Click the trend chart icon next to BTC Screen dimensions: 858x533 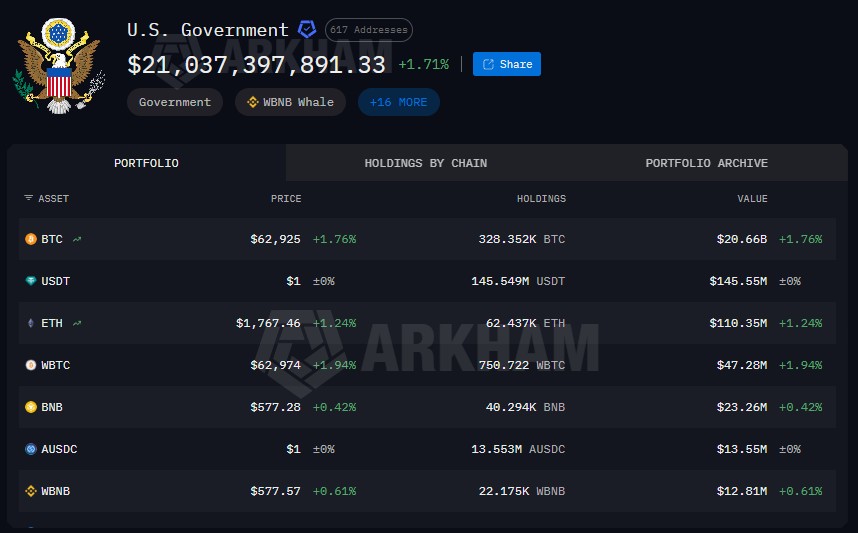coord(77,239)
